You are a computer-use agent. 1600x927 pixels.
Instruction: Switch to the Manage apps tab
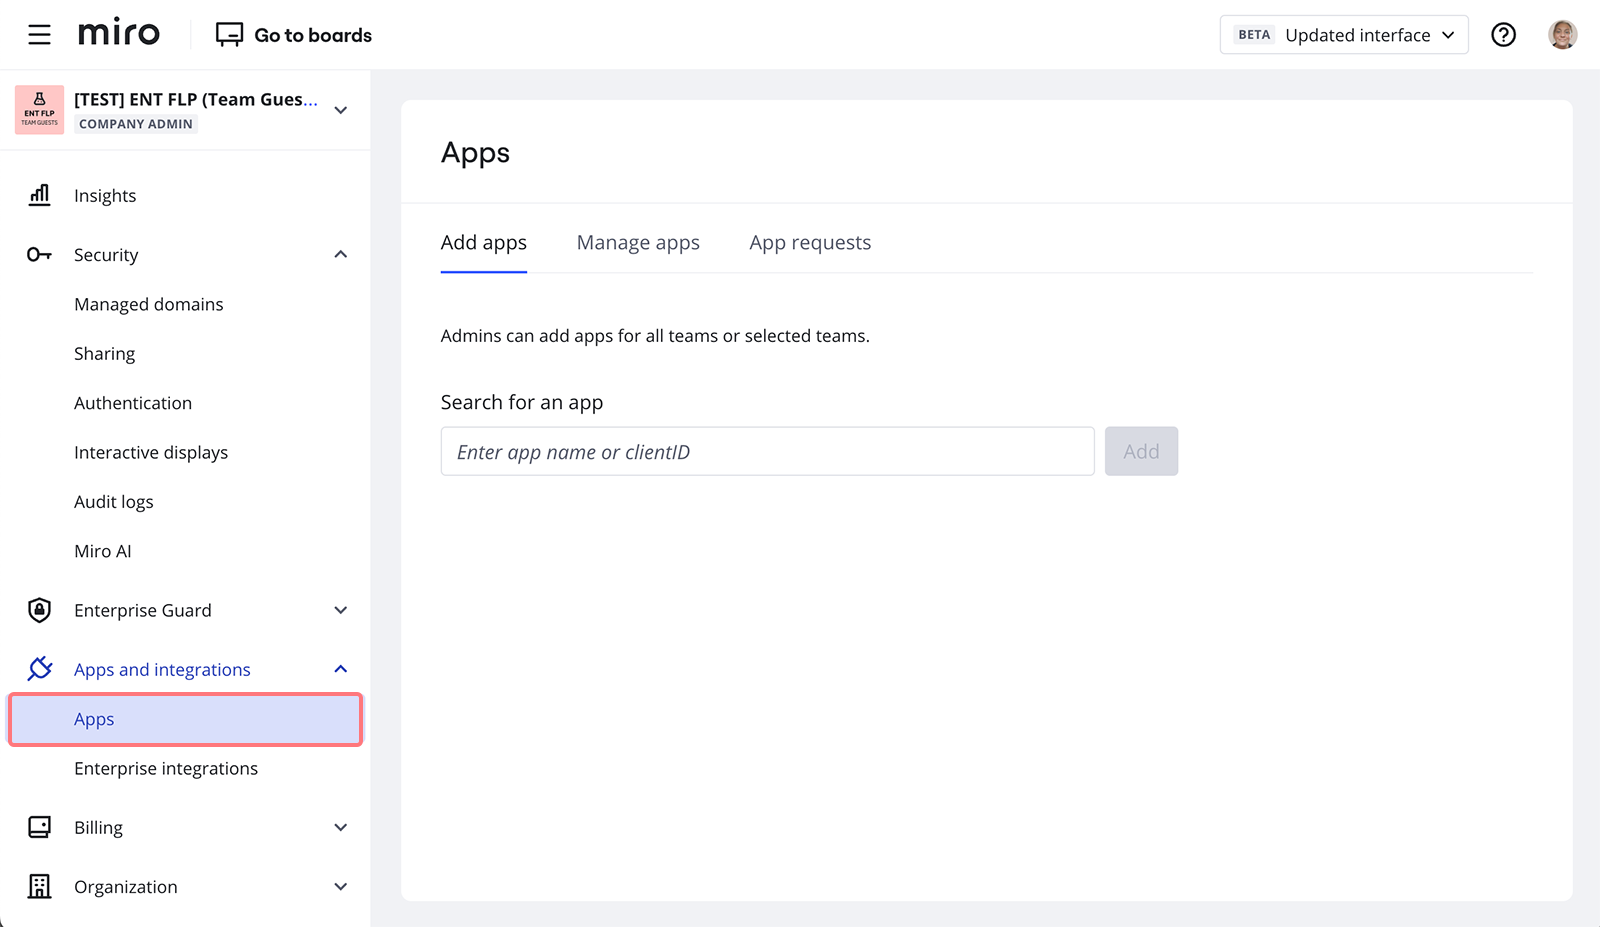coord(637,242)
